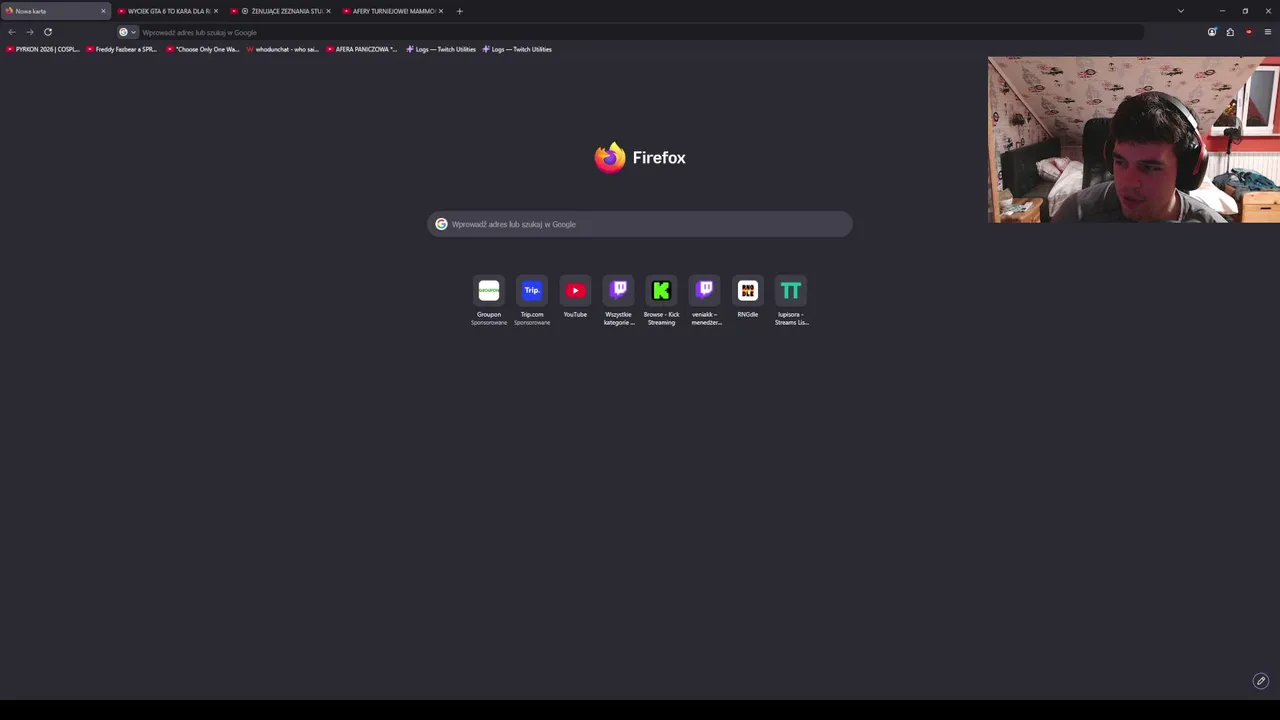This screenshot has width=1280, height=720.
Task: Close the 'AFERY TURNIEJOWE' tab
Action: click(441, 11)
